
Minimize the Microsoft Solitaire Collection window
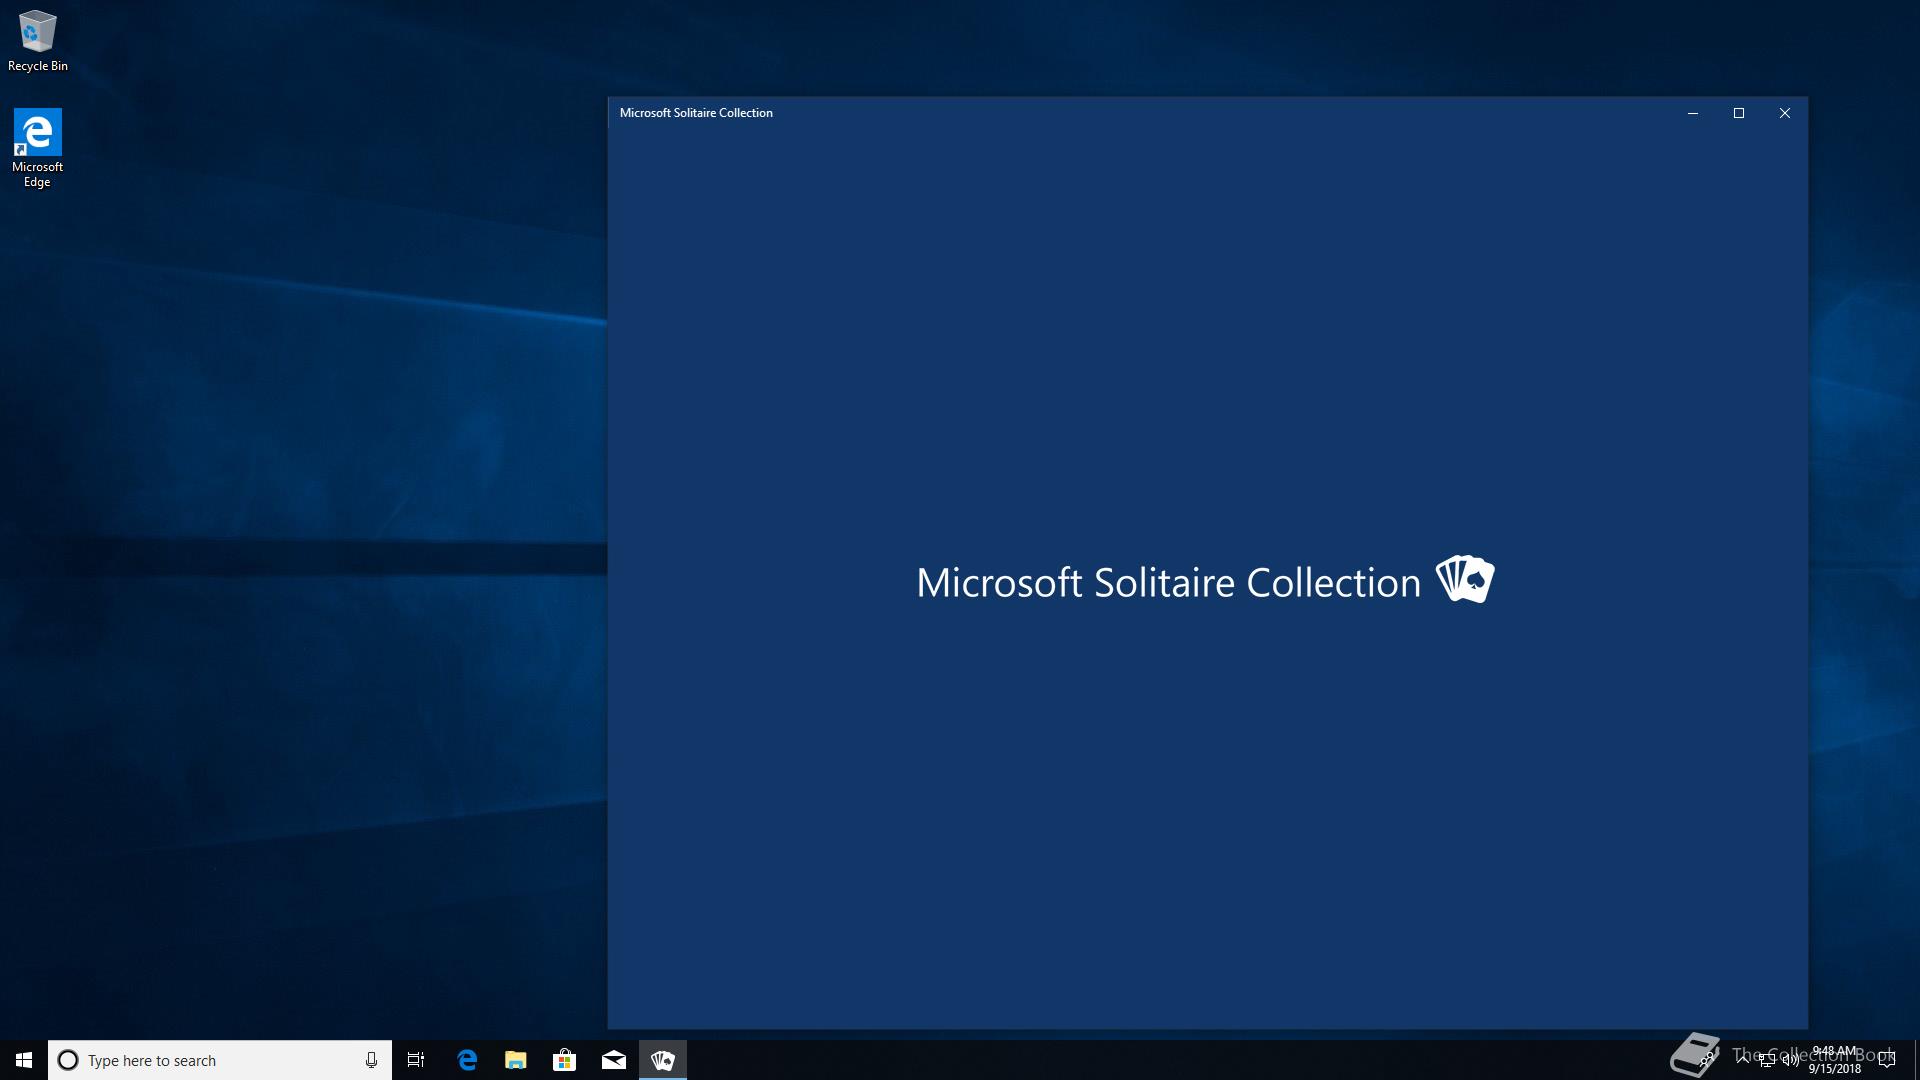click(x=1693, y=113)
